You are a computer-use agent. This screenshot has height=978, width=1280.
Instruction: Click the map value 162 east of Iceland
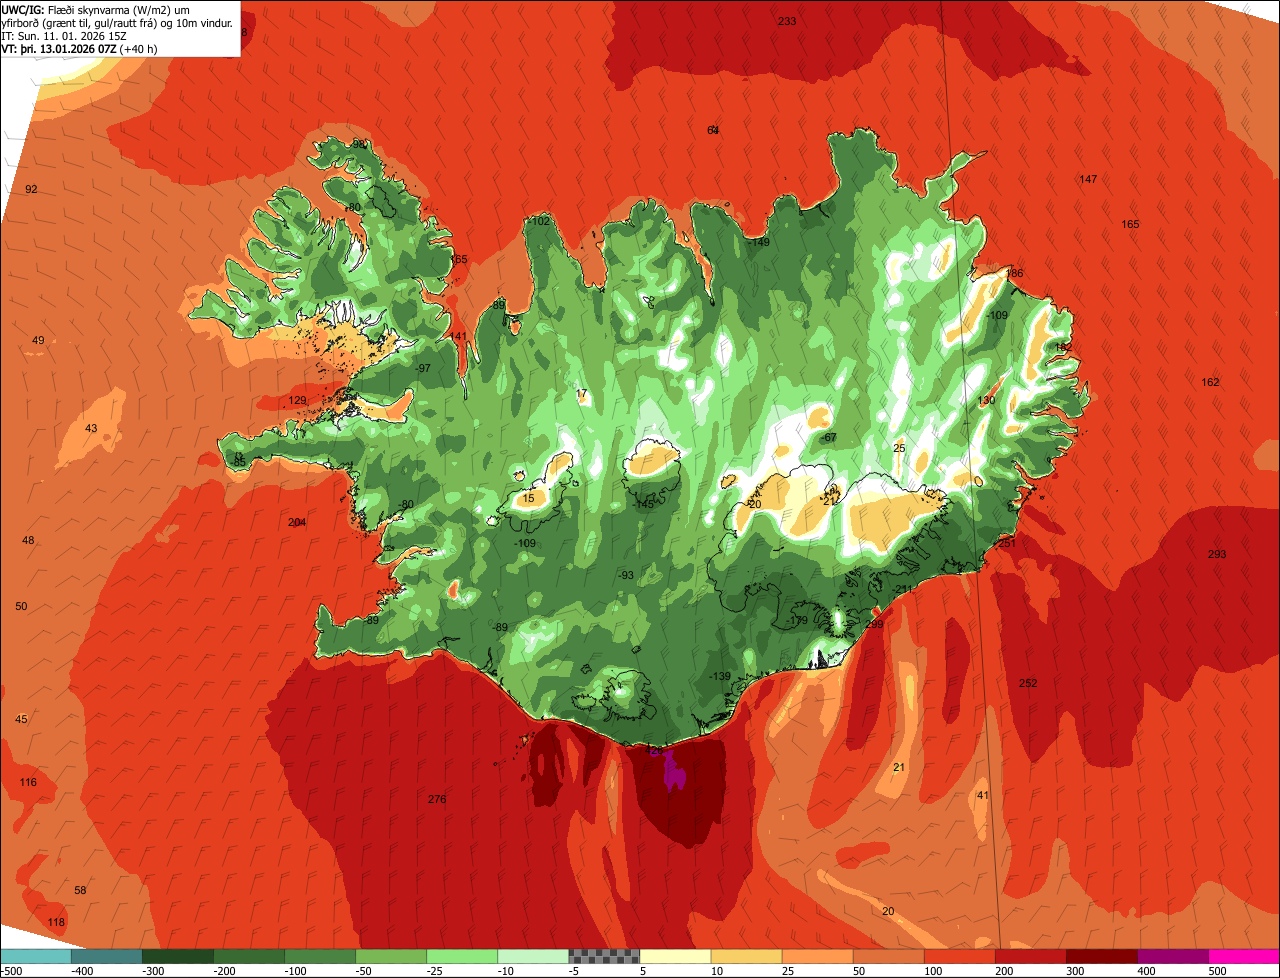pos(1210,382)
